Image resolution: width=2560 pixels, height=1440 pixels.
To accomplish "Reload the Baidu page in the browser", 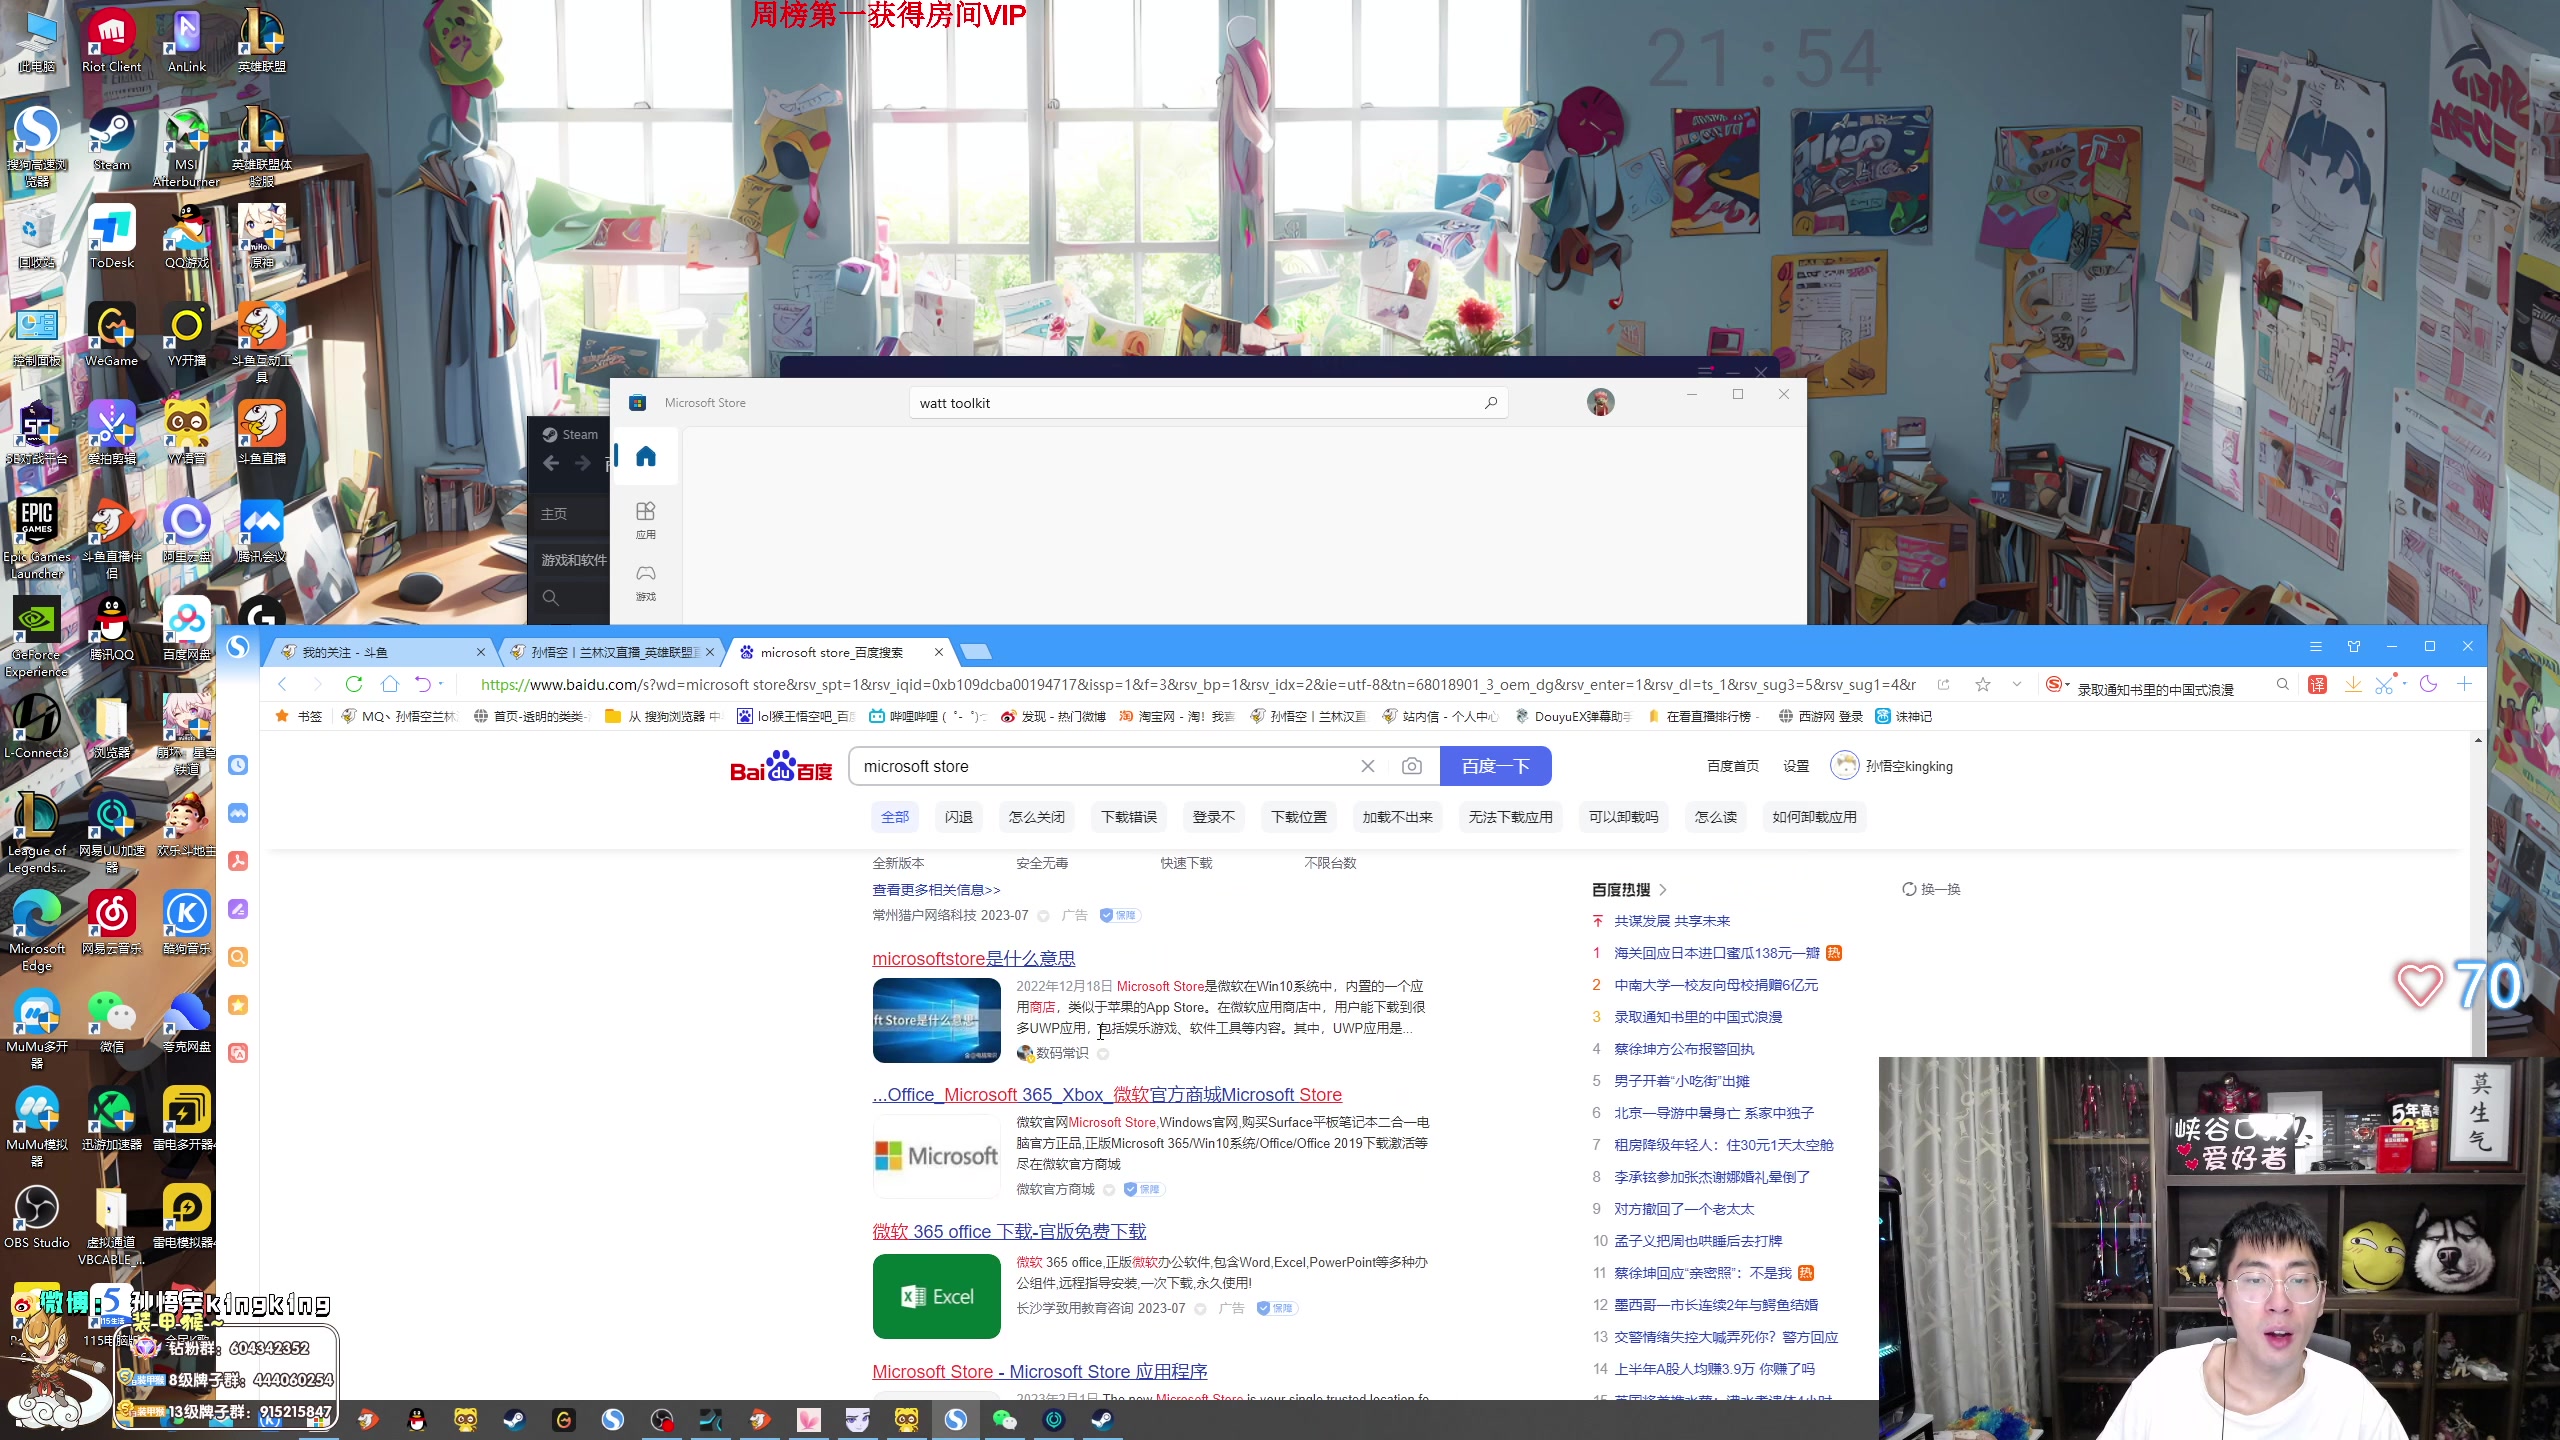I will click(354, 684).
